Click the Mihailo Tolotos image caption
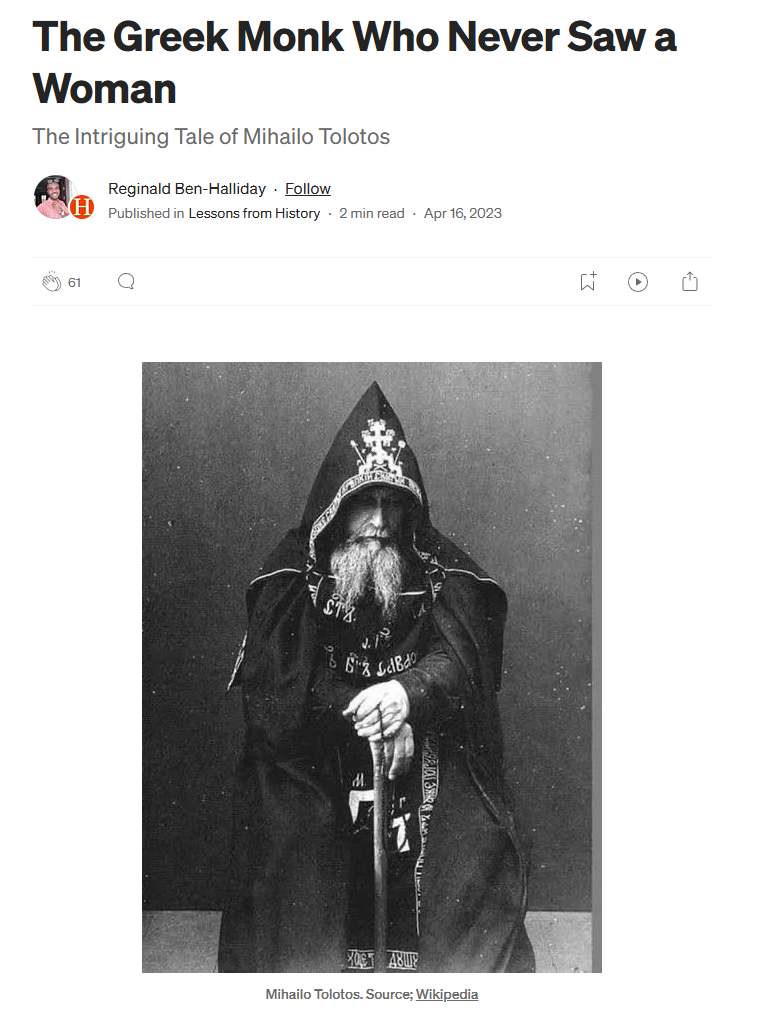Image resolution: width=774 pixels, height=1031 pixels. (x=372, y=994)
